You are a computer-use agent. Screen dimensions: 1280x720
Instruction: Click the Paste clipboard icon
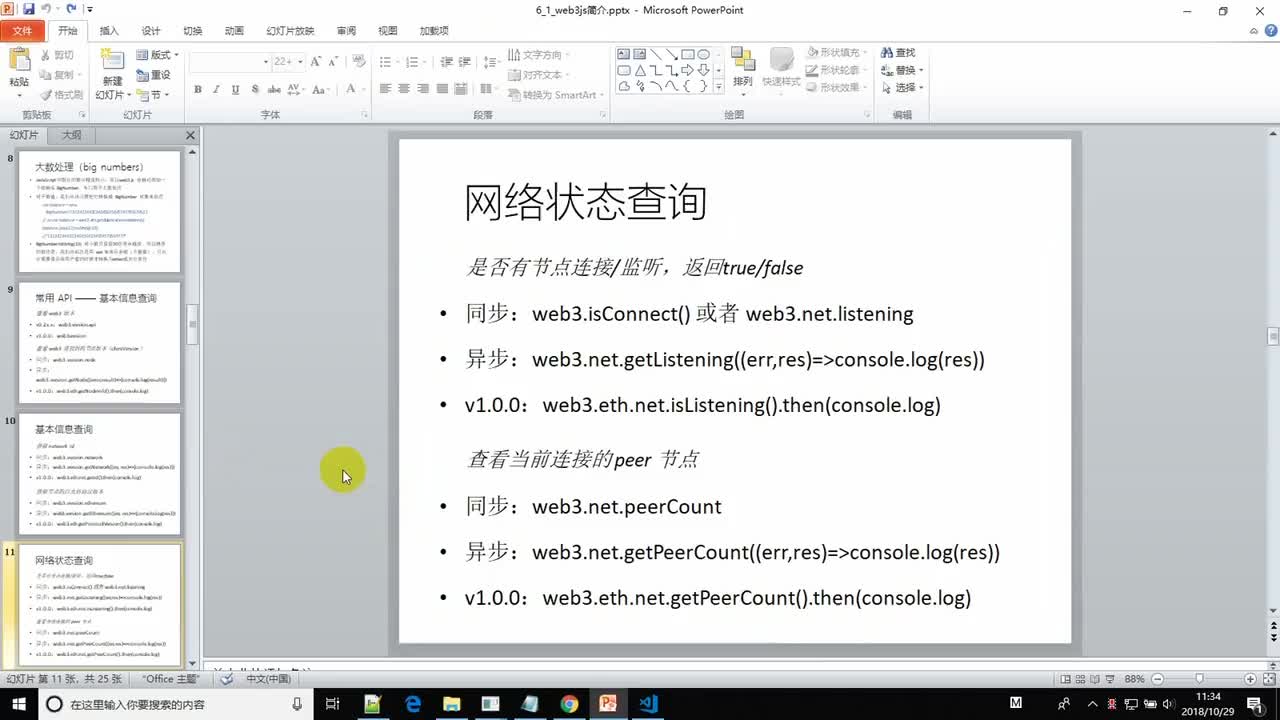coord(18,60)
